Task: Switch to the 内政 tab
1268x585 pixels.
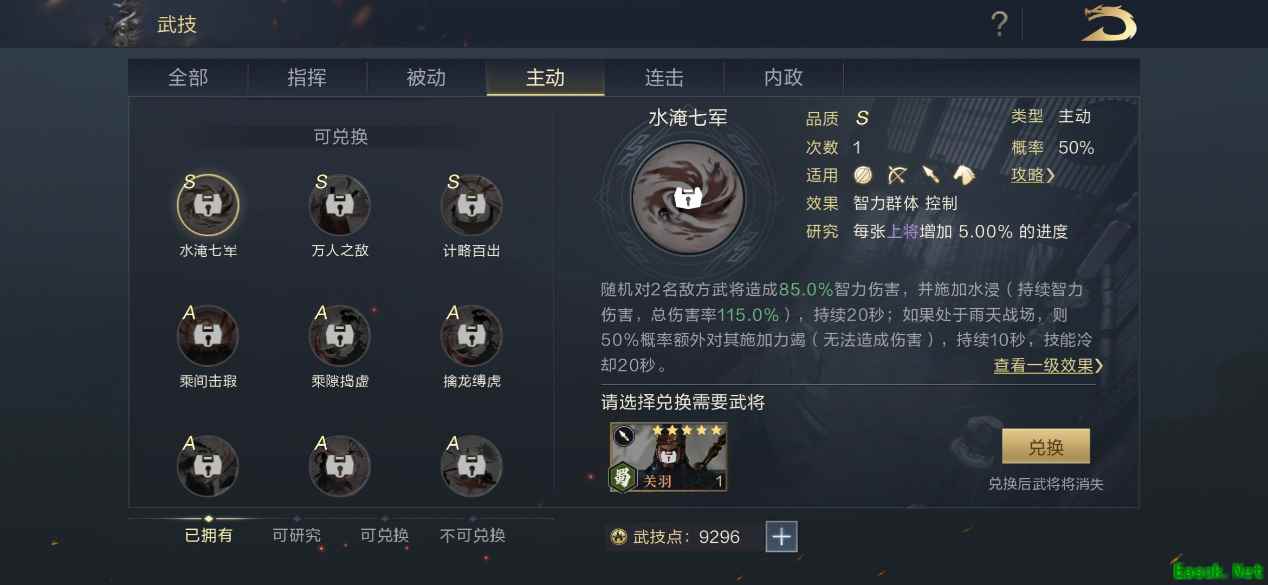Action: [784, 78]
